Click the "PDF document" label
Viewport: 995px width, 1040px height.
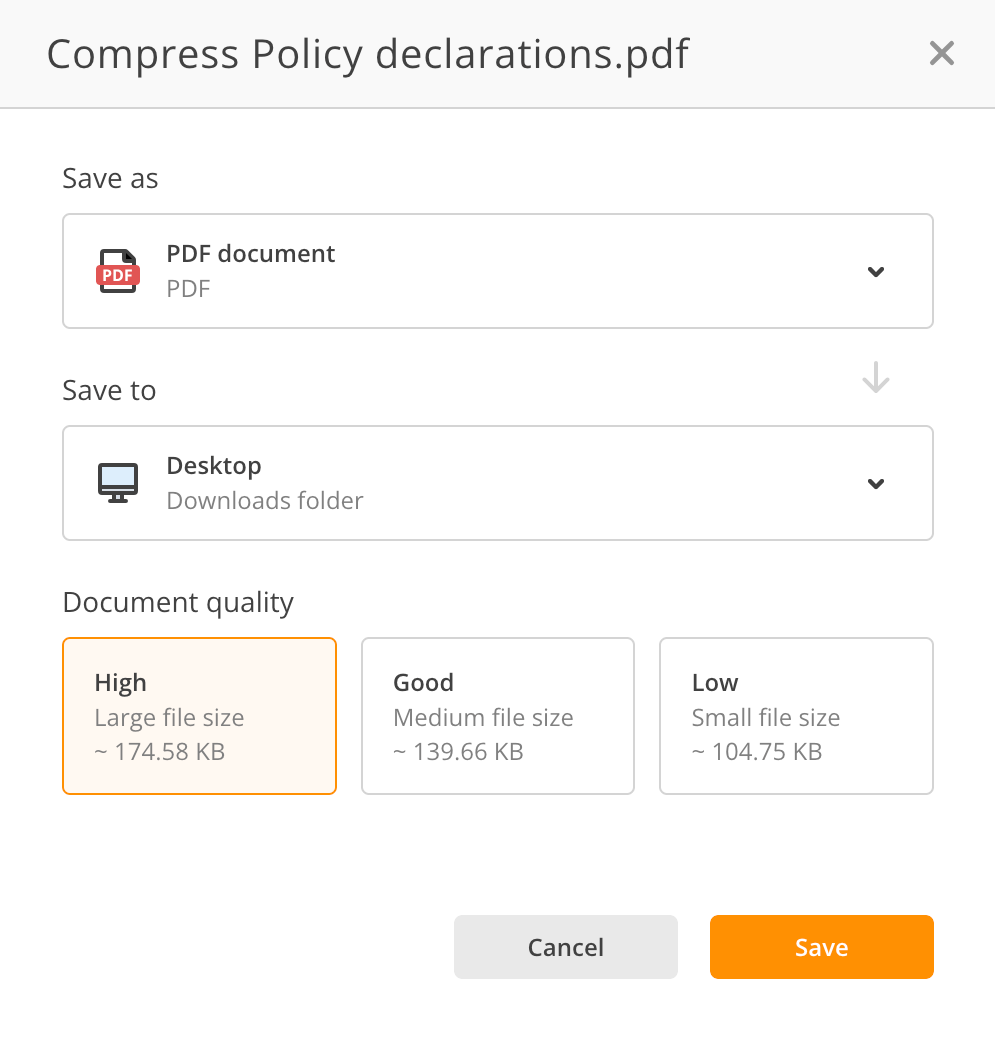click(251, 254)
